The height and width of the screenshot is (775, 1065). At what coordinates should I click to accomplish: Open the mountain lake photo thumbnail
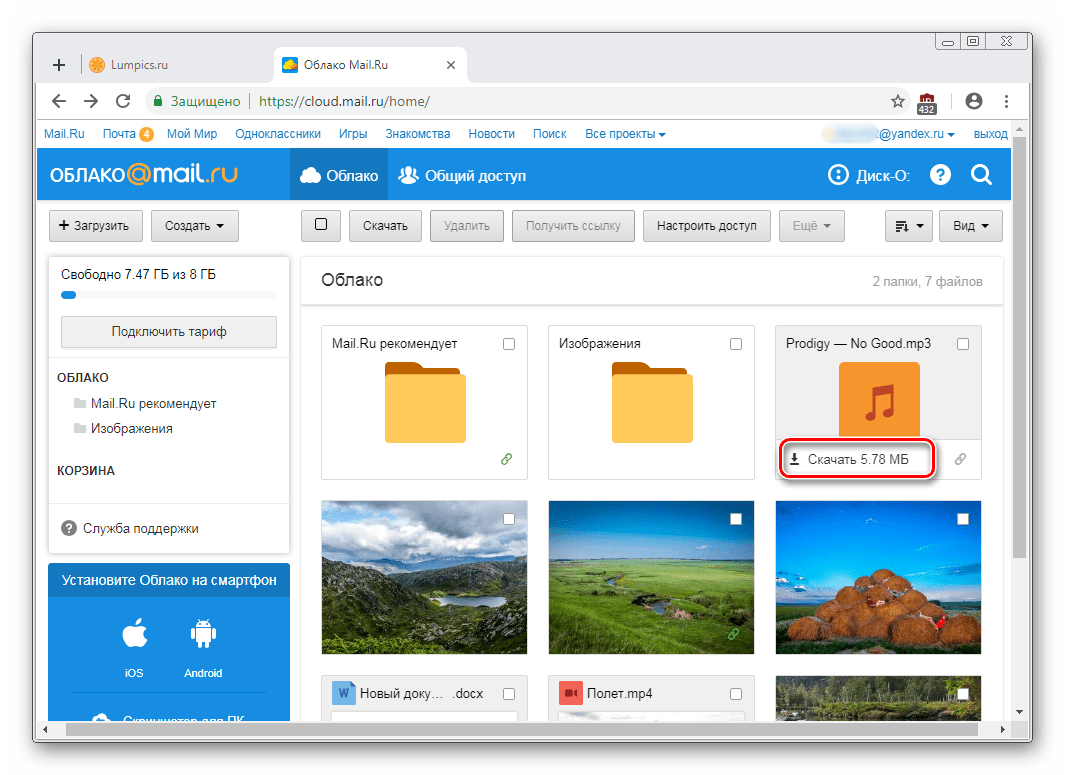click(x=425, y=577)
